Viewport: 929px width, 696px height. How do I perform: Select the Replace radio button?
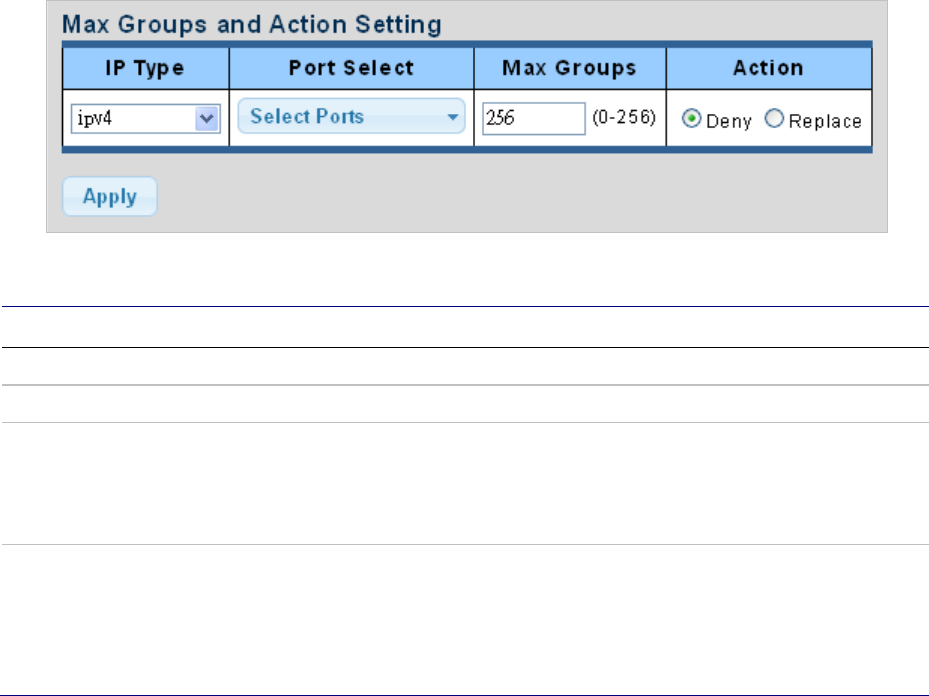tap(773, 119)
